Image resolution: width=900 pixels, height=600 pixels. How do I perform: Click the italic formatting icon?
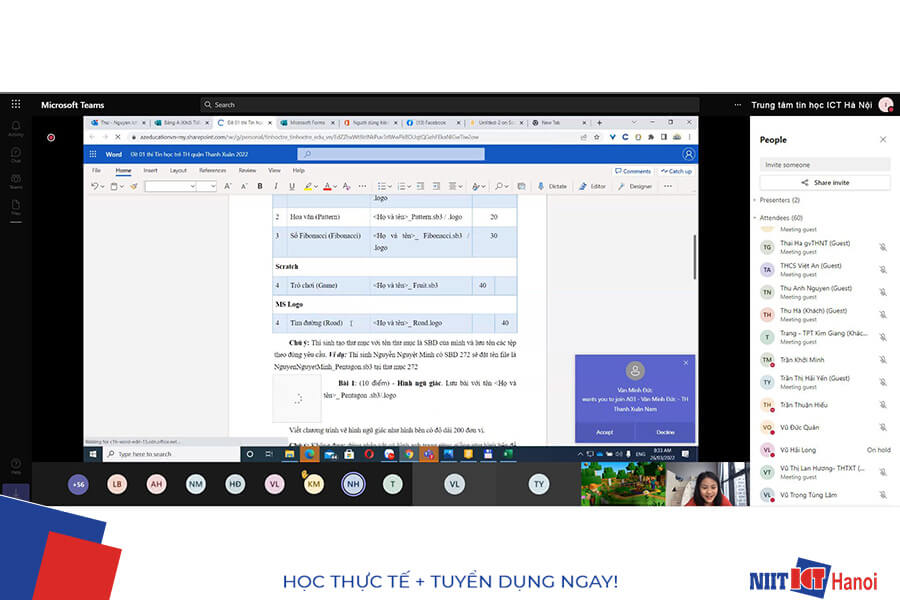[x=275, y=186]
